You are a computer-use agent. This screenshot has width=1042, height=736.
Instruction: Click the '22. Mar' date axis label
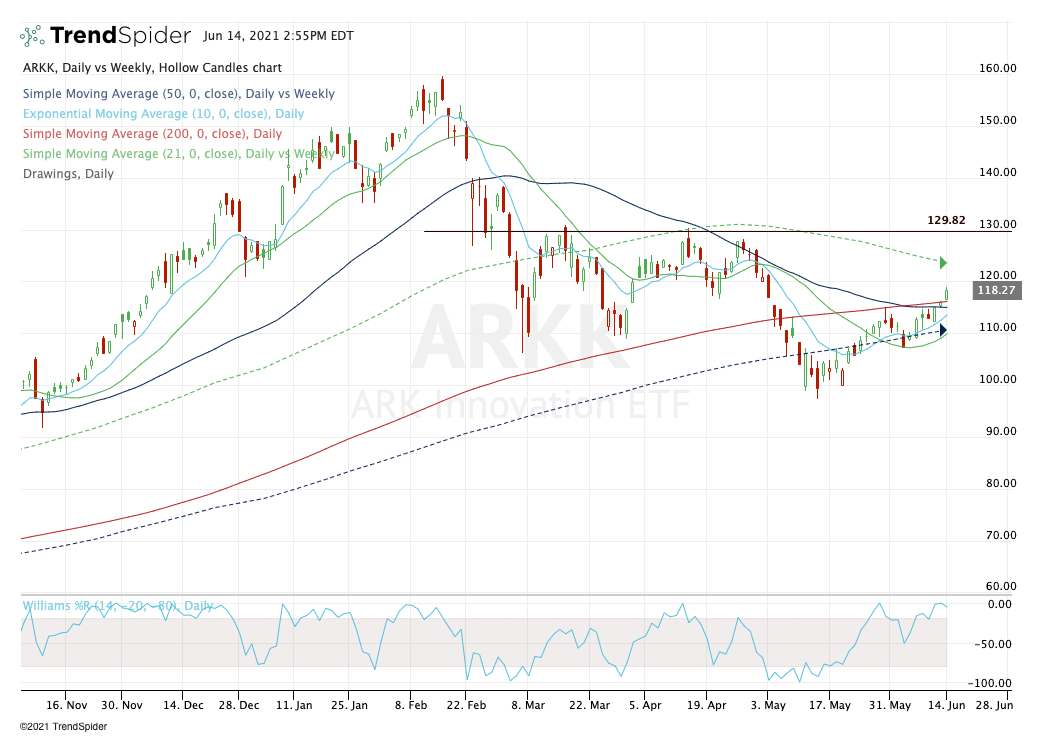point(589,705)
